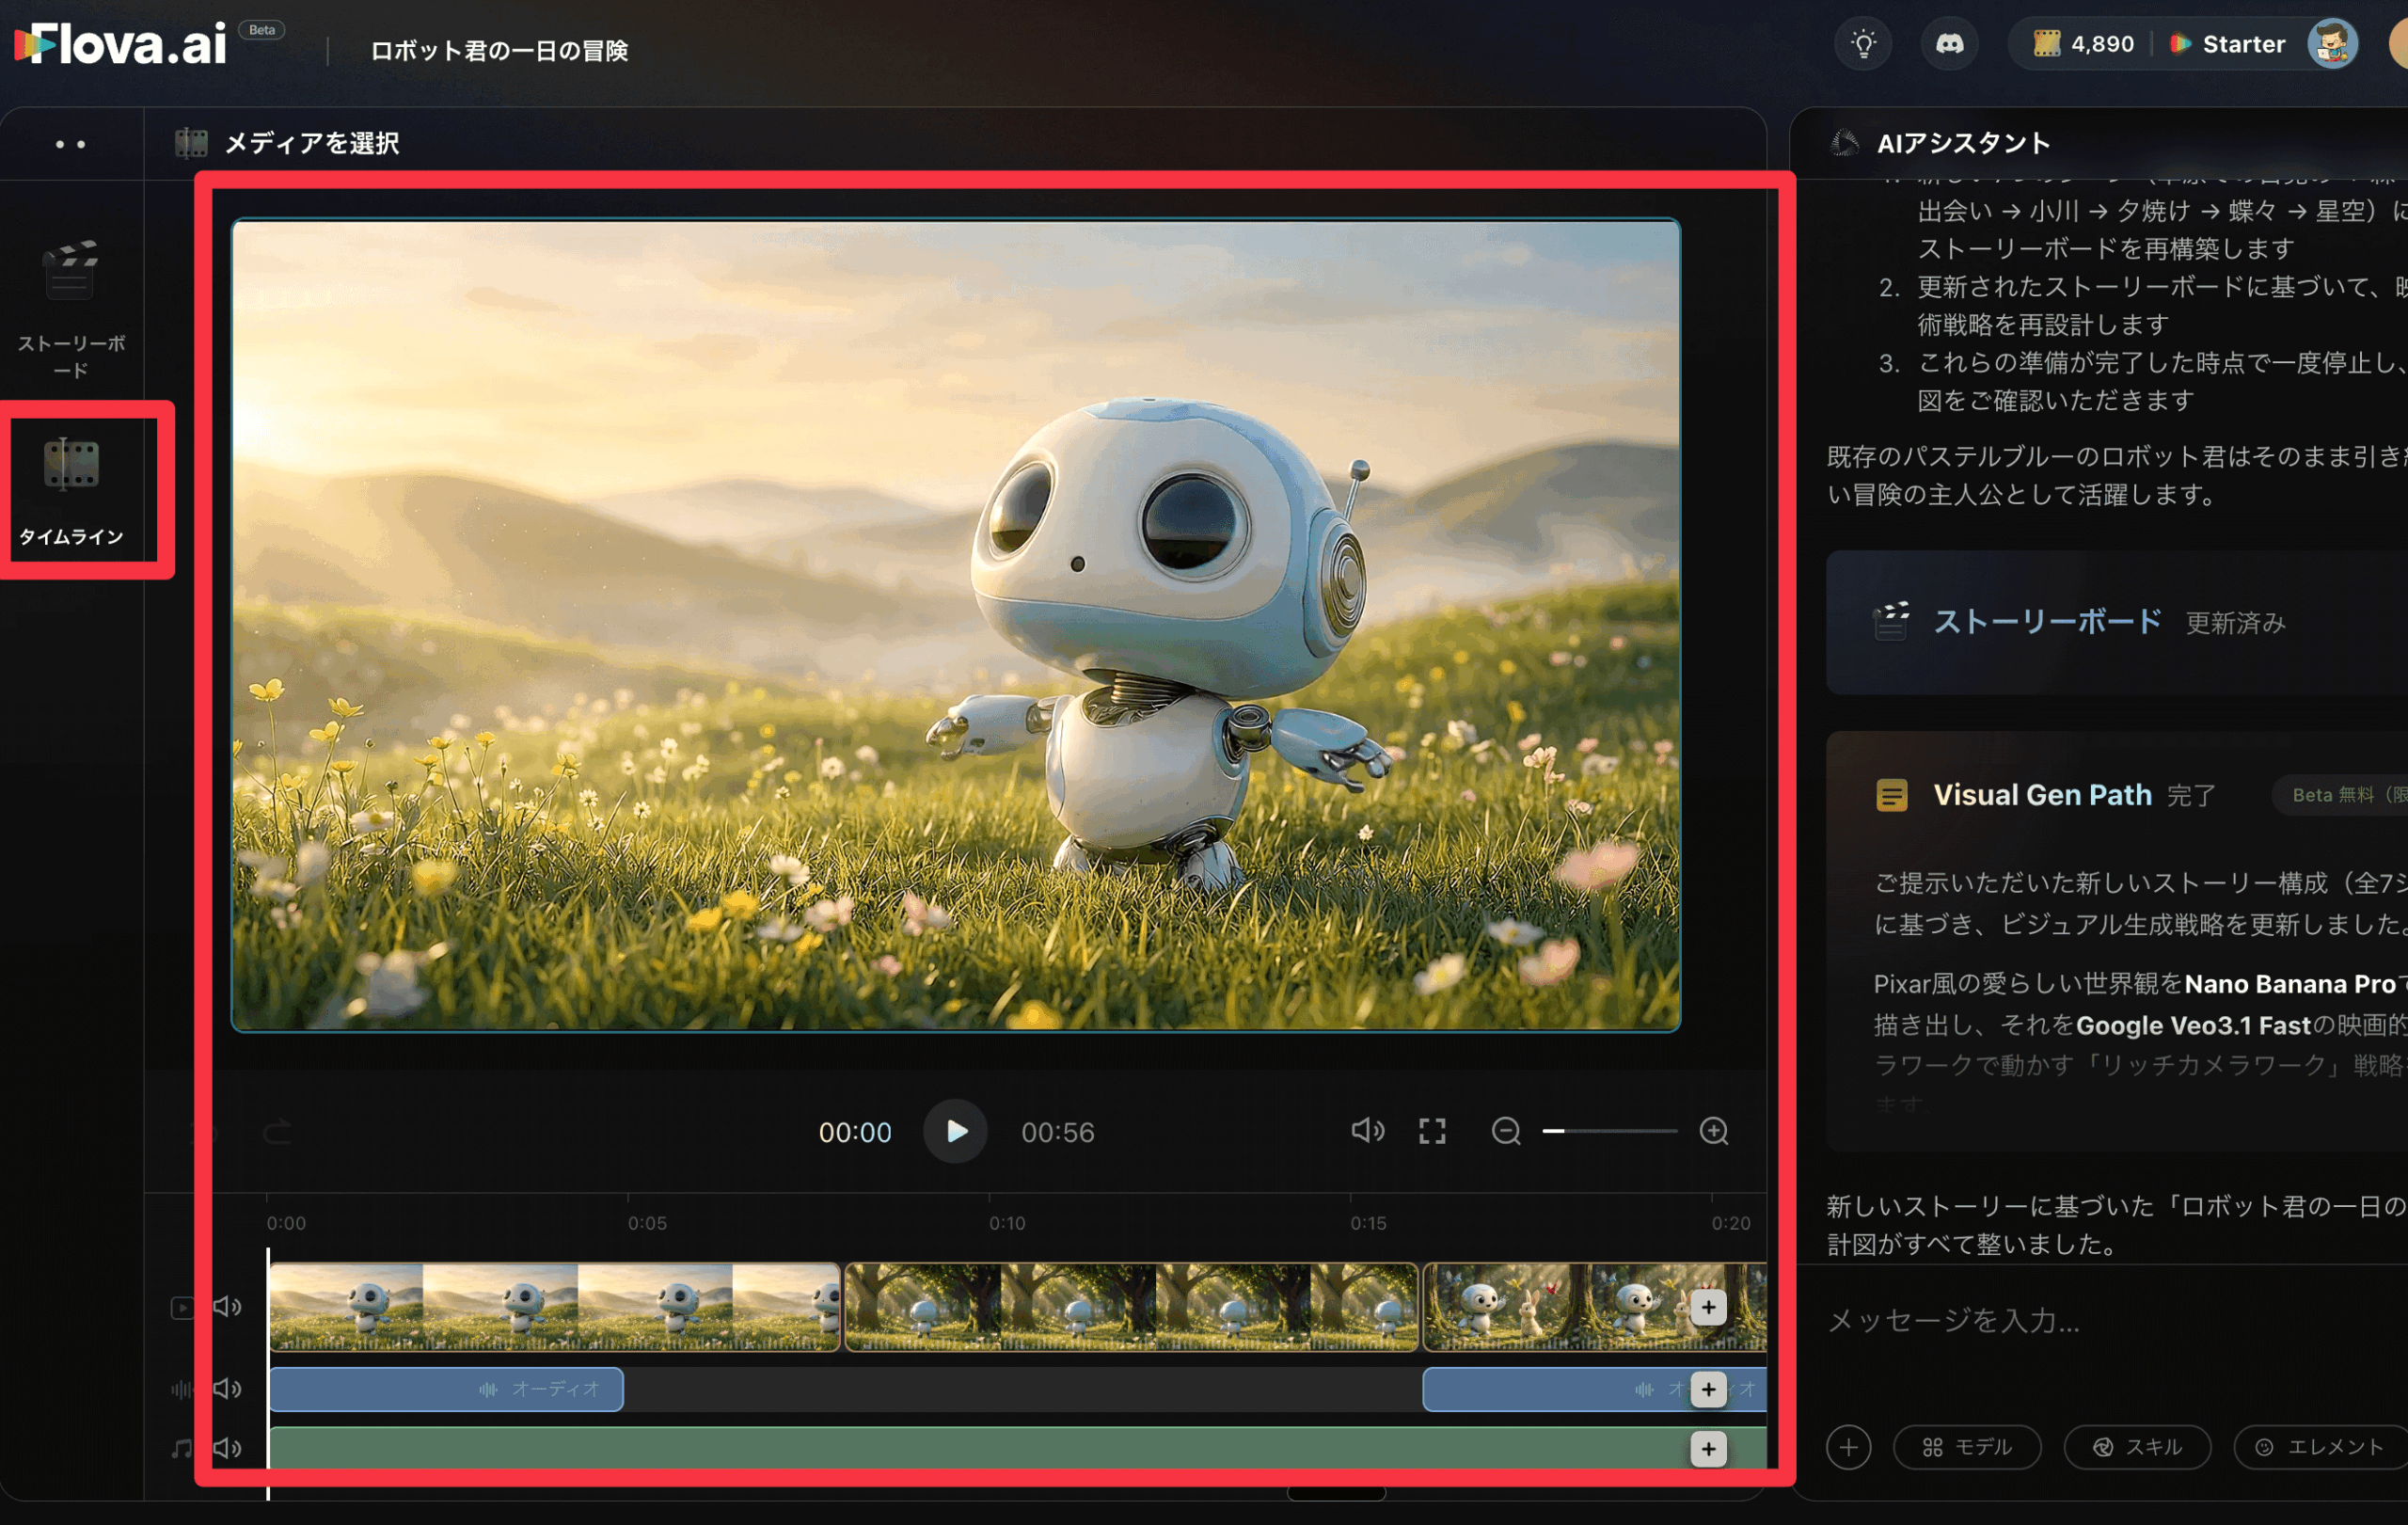Open the スキル skill selector
Image resolution: width=2408 pixels, height=1525 pixels.
[x=2136, y=1447]
